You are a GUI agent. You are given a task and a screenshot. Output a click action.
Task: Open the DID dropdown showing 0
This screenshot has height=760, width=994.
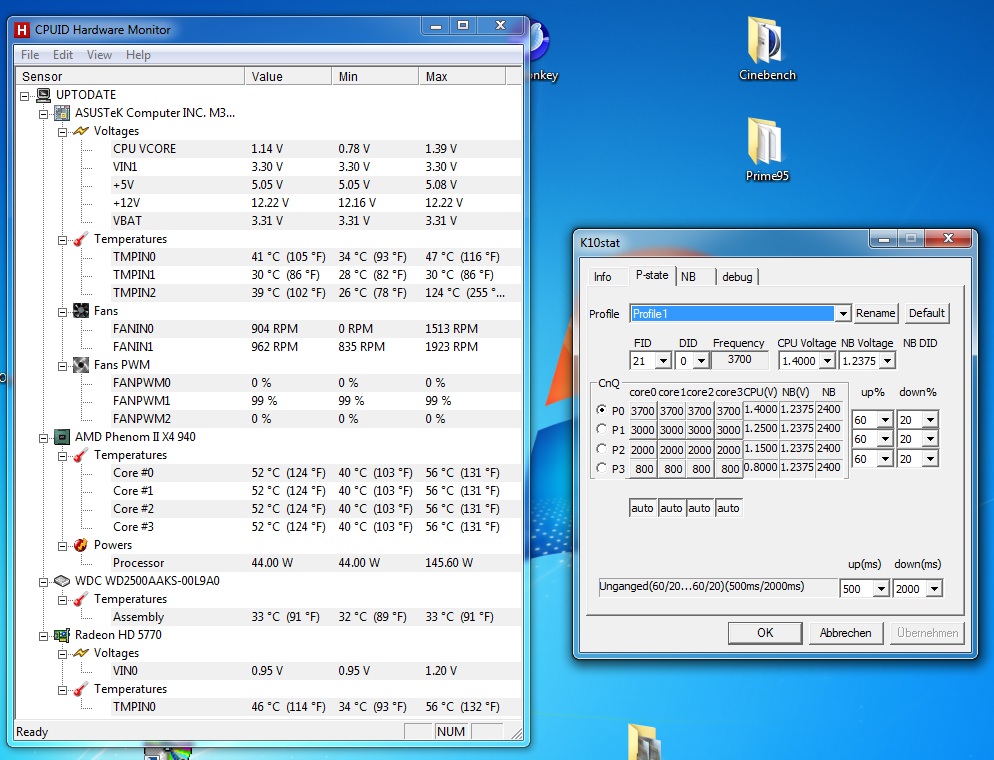pyautogui.click(x=700, y=361)
